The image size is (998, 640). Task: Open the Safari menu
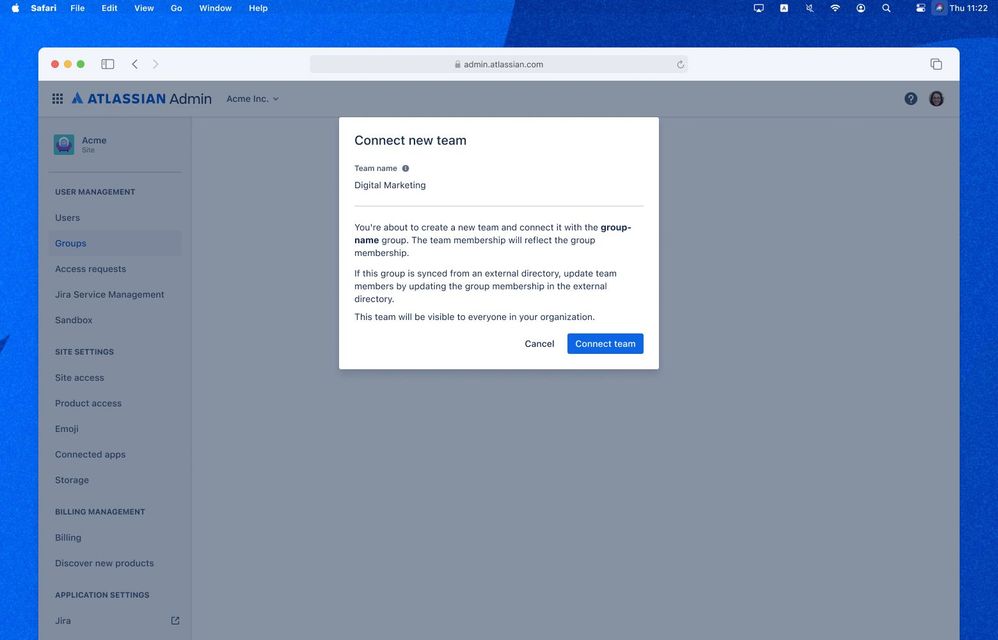43,8
